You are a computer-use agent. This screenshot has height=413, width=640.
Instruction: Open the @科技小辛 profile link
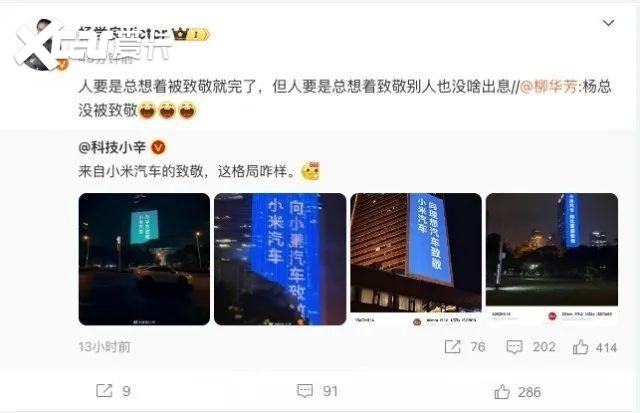click(x=112, y=147)
